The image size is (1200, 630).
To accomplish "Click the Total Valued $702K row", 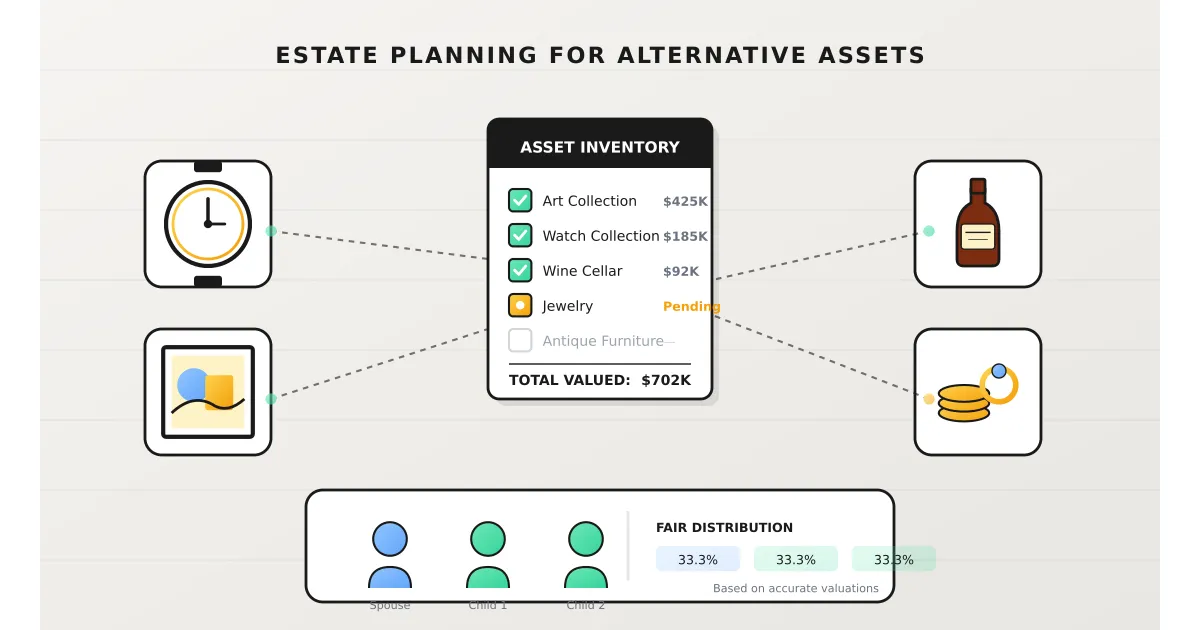I will tap(600, 380).
